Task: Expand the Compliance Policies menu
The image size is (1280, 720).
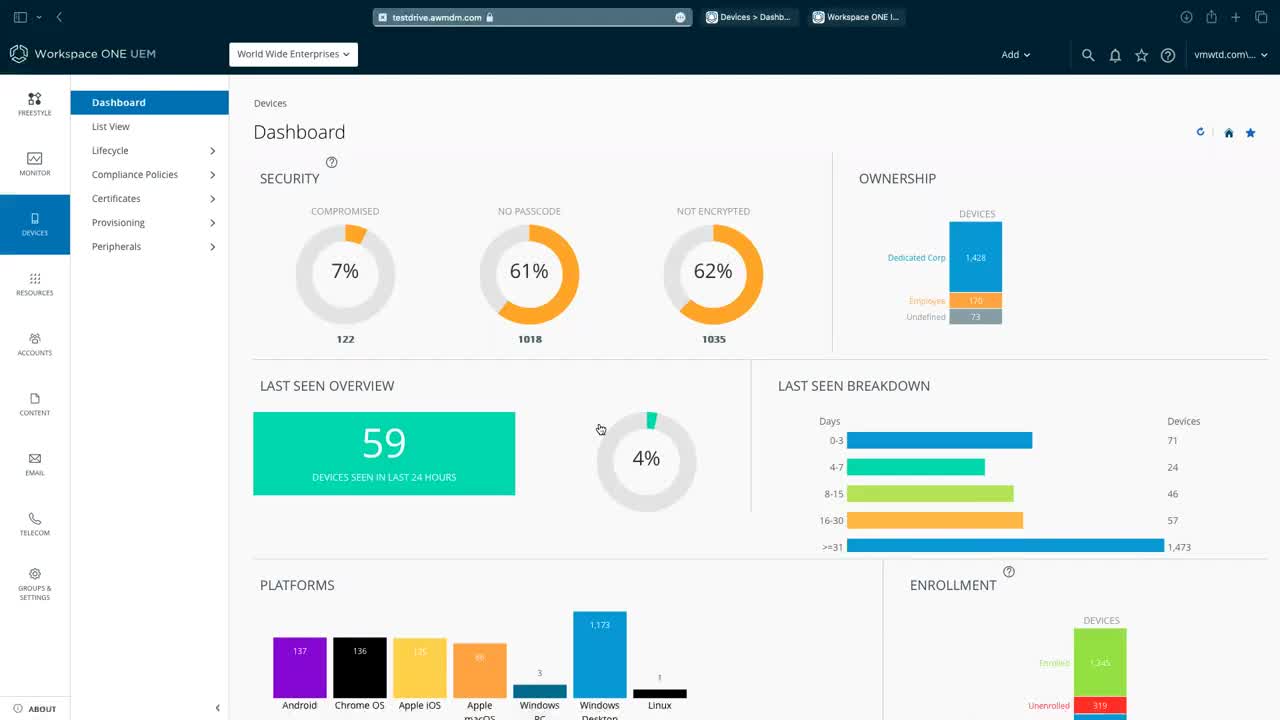Action: (x=134, y=174)
